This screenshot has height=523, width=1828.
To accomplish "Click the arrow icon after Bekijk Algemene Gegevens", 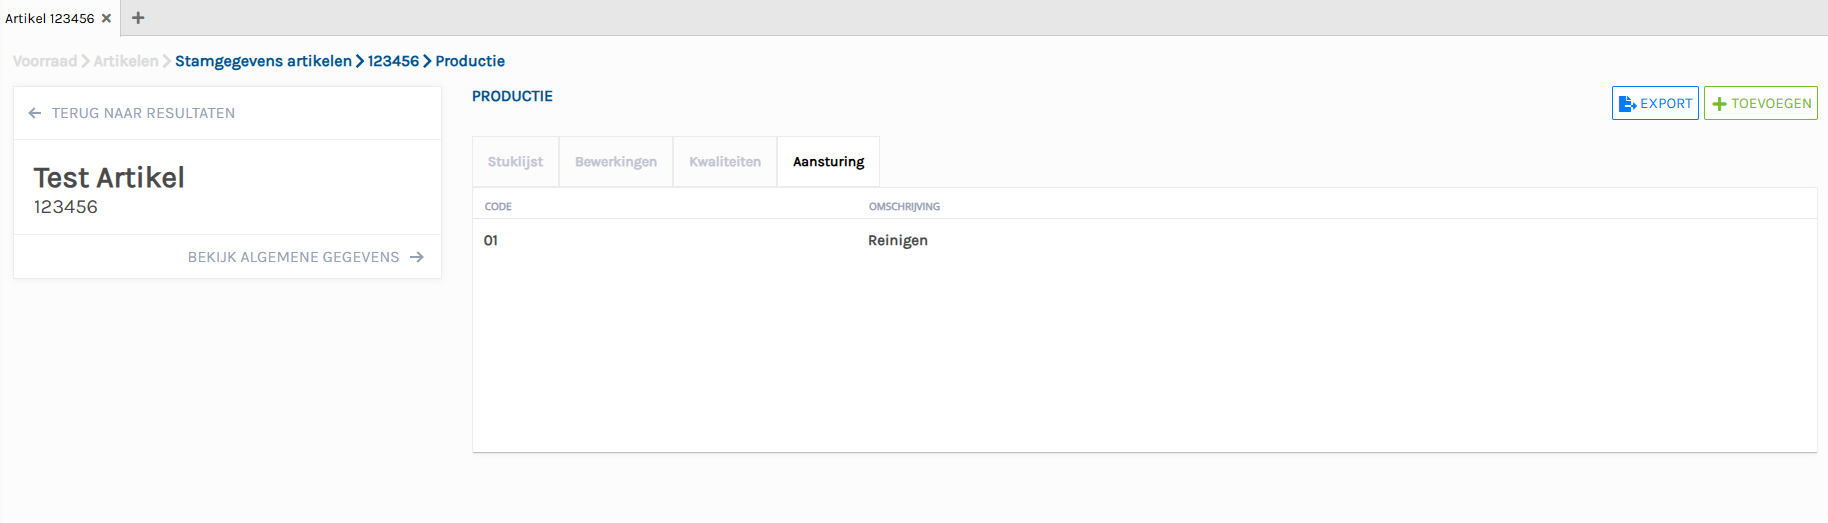I will (x=417, y=257).
